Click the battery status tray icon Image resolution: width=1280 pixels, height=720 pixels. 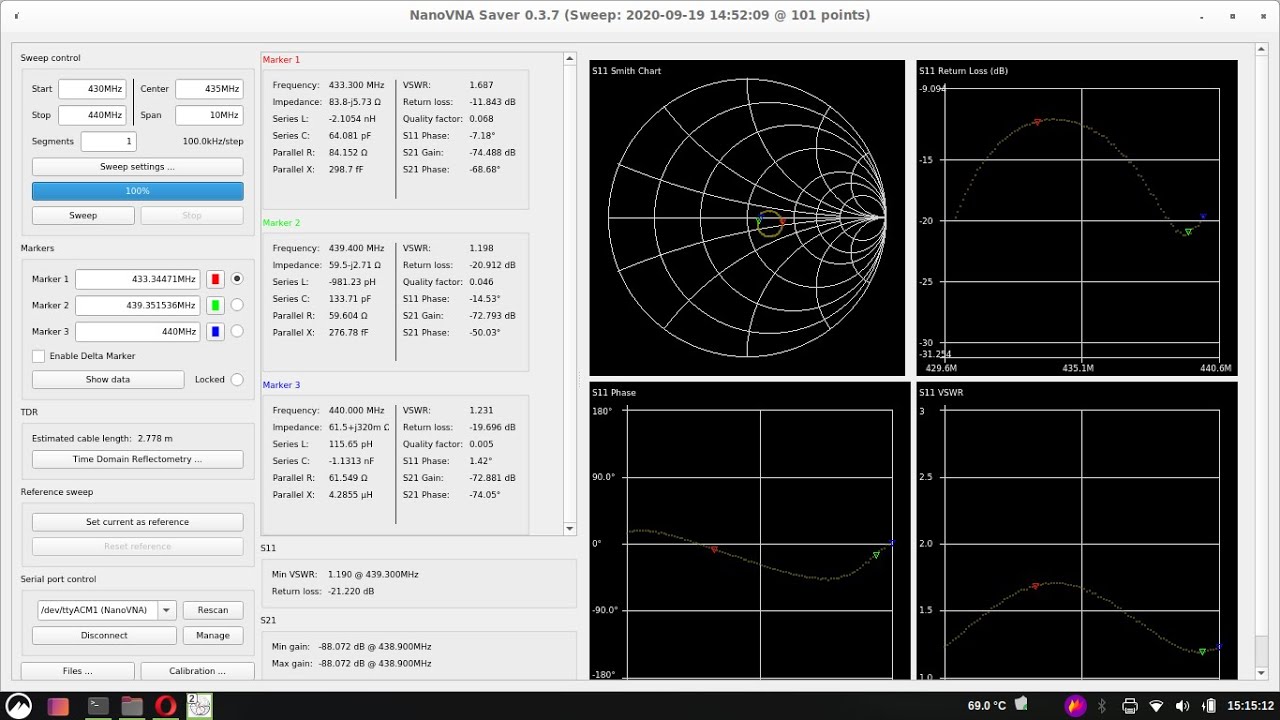point(1209,706)
